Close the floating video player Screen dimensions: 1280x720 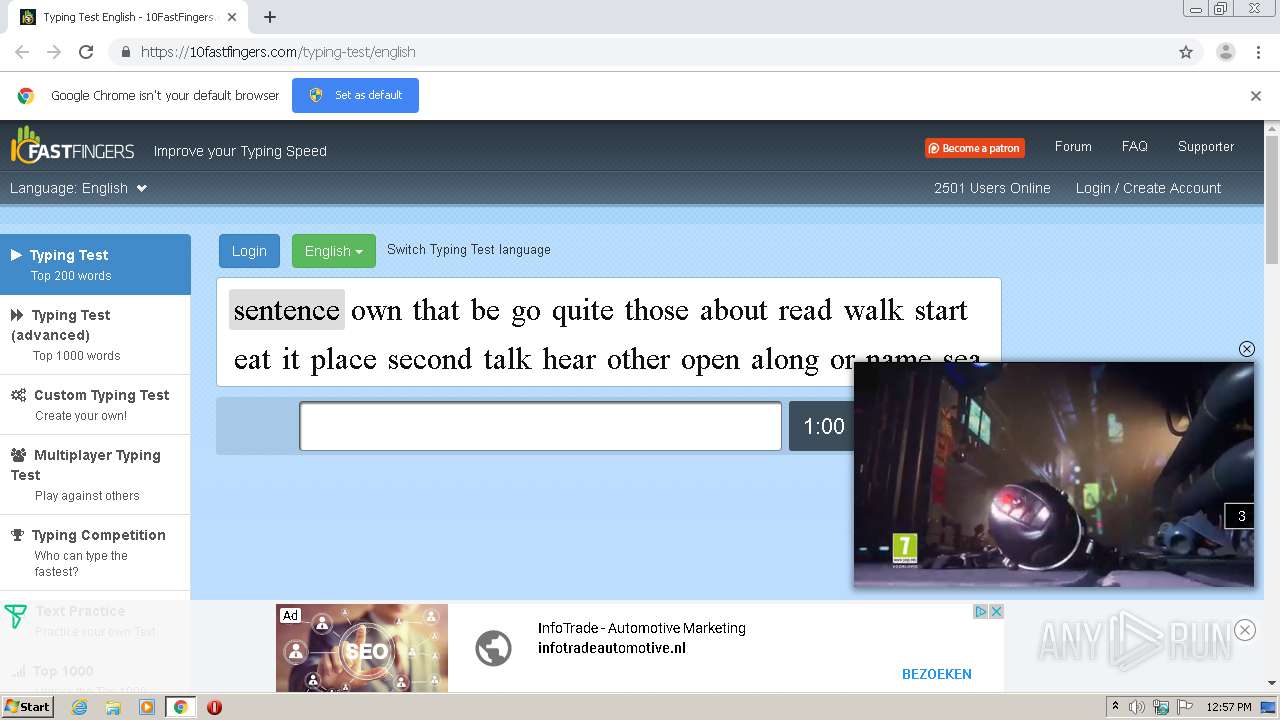[1246, 349]
